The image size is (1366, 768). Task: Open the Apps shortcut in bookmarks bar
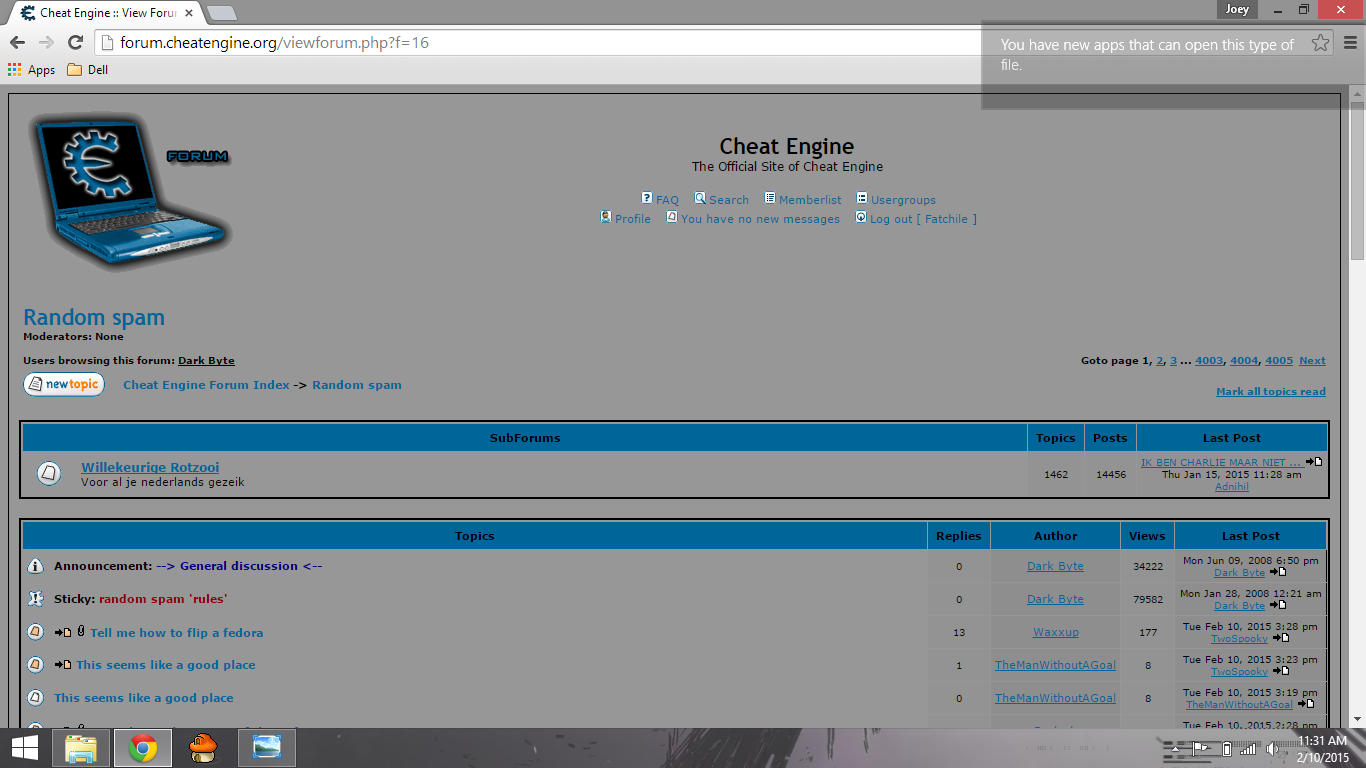pos(31,70)
